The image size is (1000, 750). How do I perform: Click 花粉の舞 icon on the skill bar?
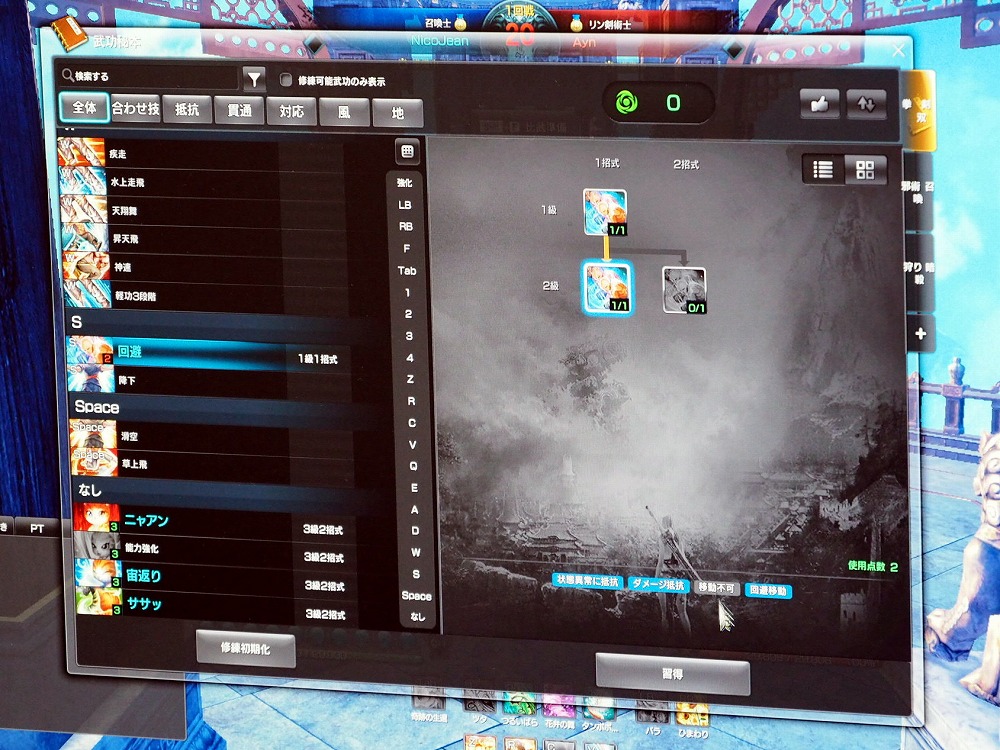559,705
